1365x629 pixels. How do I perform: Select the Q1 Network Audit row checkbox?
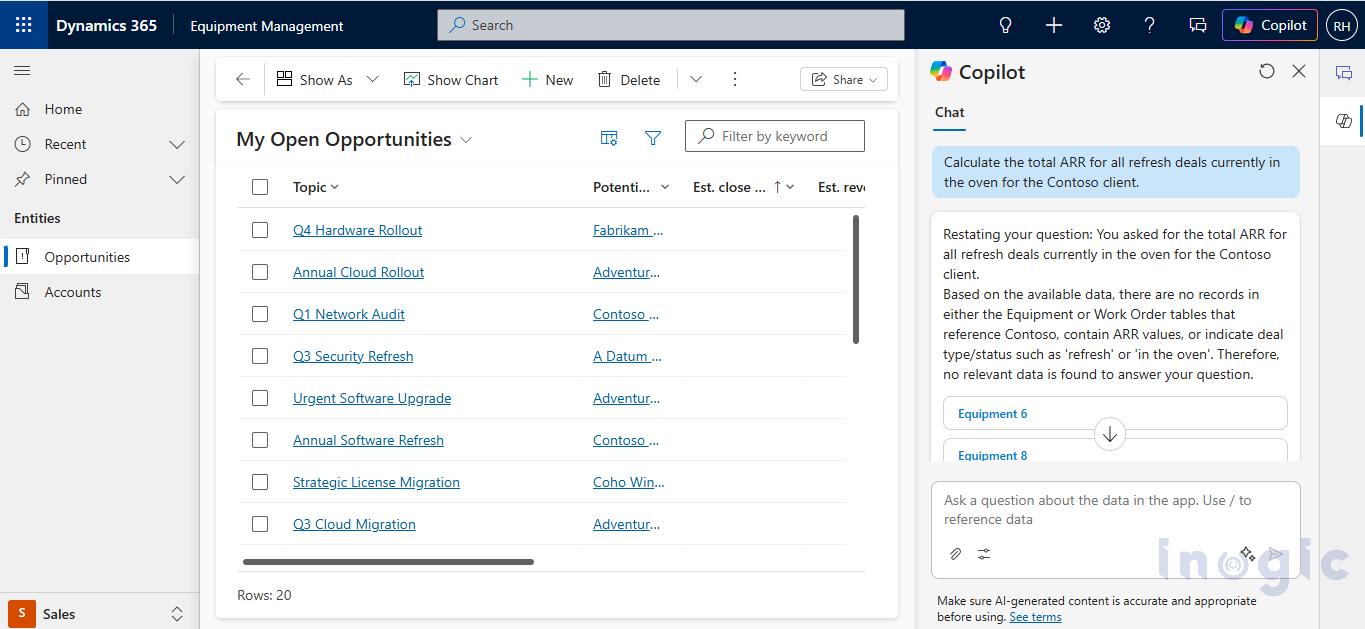tap(260, 314)
